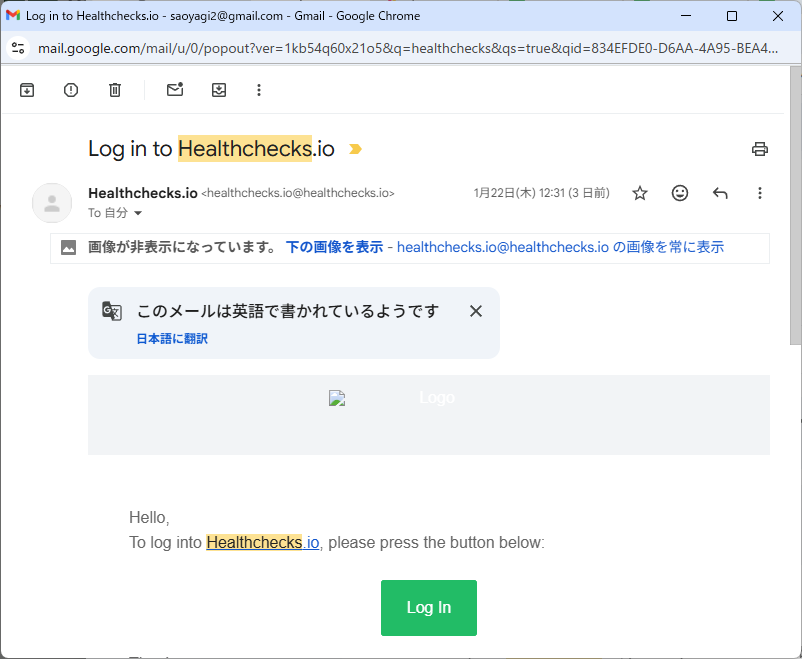This screenshot has width=802, height=659.
Task: Maximize the Chrome popout window
Action: point(732,16)
